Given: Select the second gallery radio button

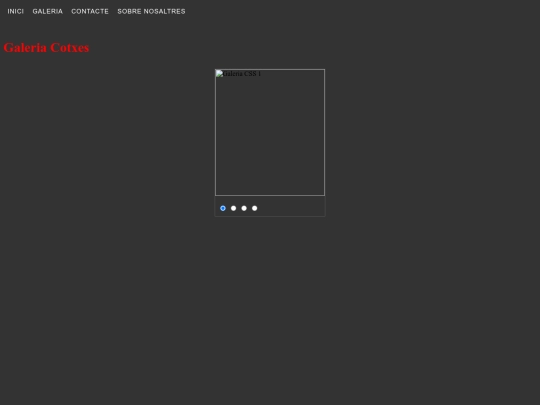Looking at the screenshot, I should [x=233, y=208].
